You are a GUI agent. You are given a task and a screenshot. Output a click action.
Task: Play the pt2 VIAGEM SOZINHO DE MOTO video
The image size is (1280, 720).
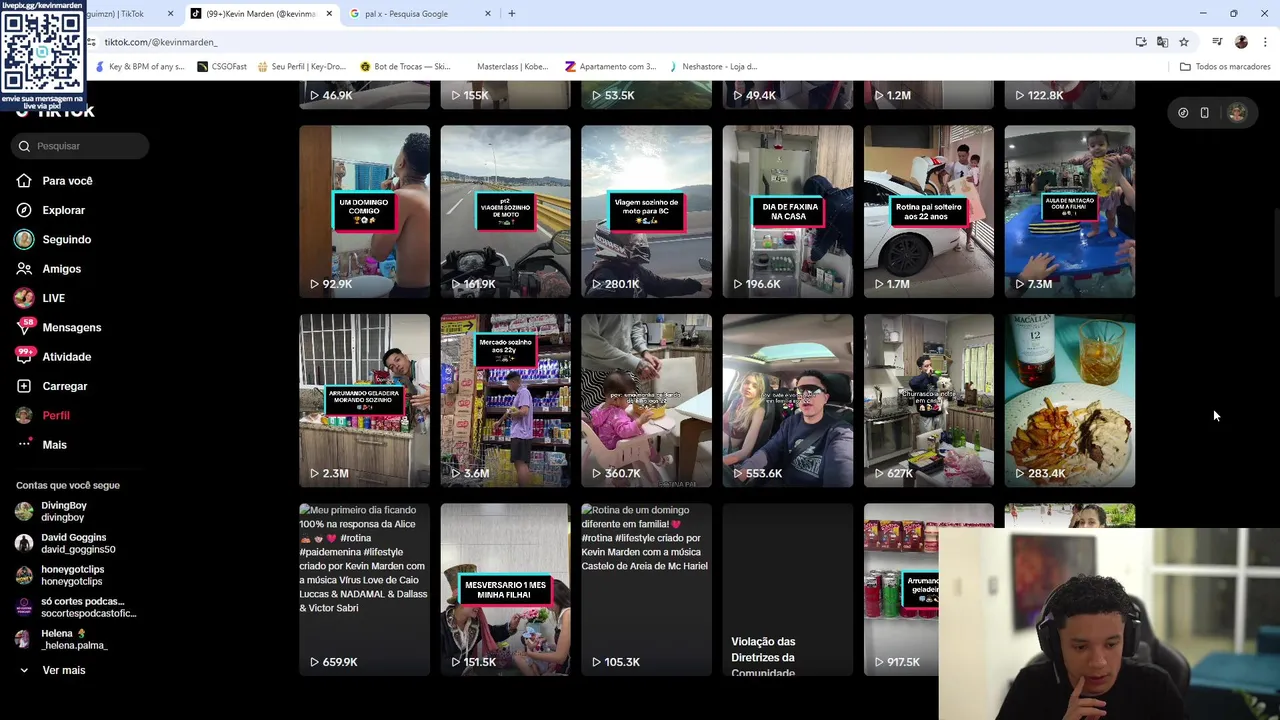pos(505,211)
